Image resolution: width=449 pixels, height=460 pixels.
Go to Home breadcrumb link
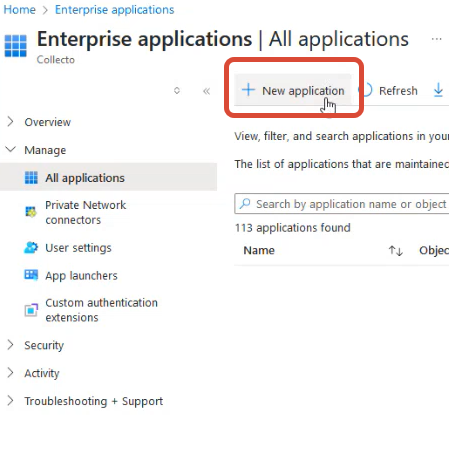(x=19, y=10)
